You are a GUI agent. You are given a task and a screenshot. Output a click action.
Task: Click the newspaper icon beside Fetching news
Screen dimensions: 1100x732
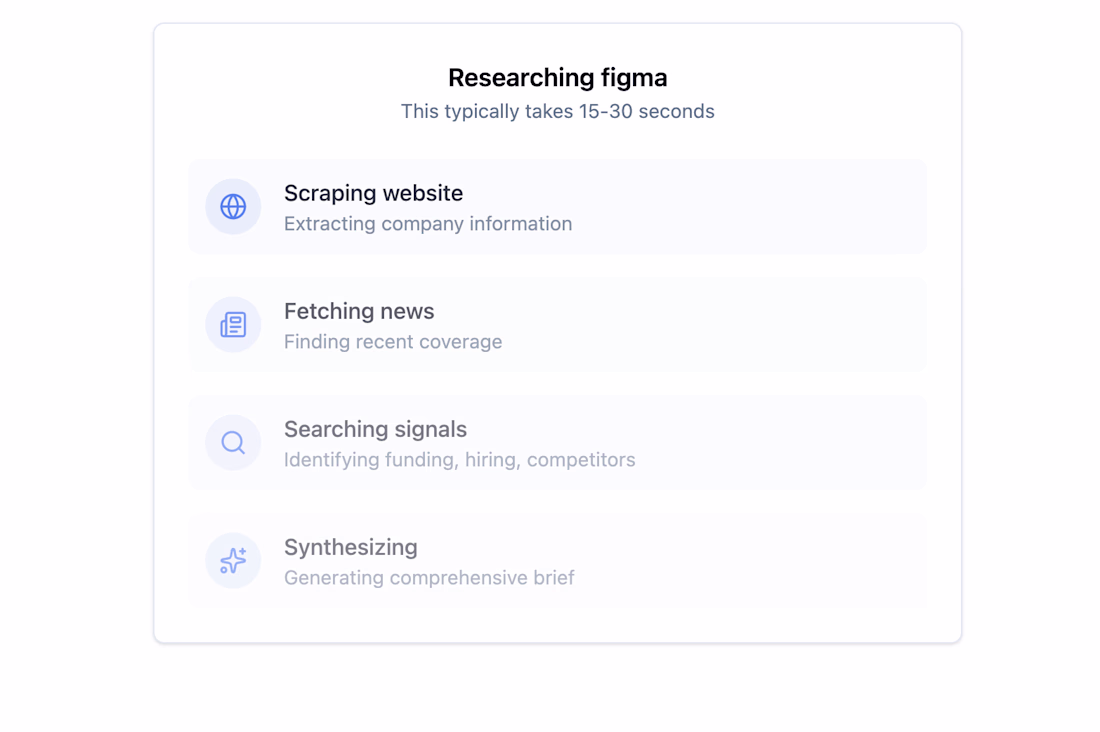(233, 325)
